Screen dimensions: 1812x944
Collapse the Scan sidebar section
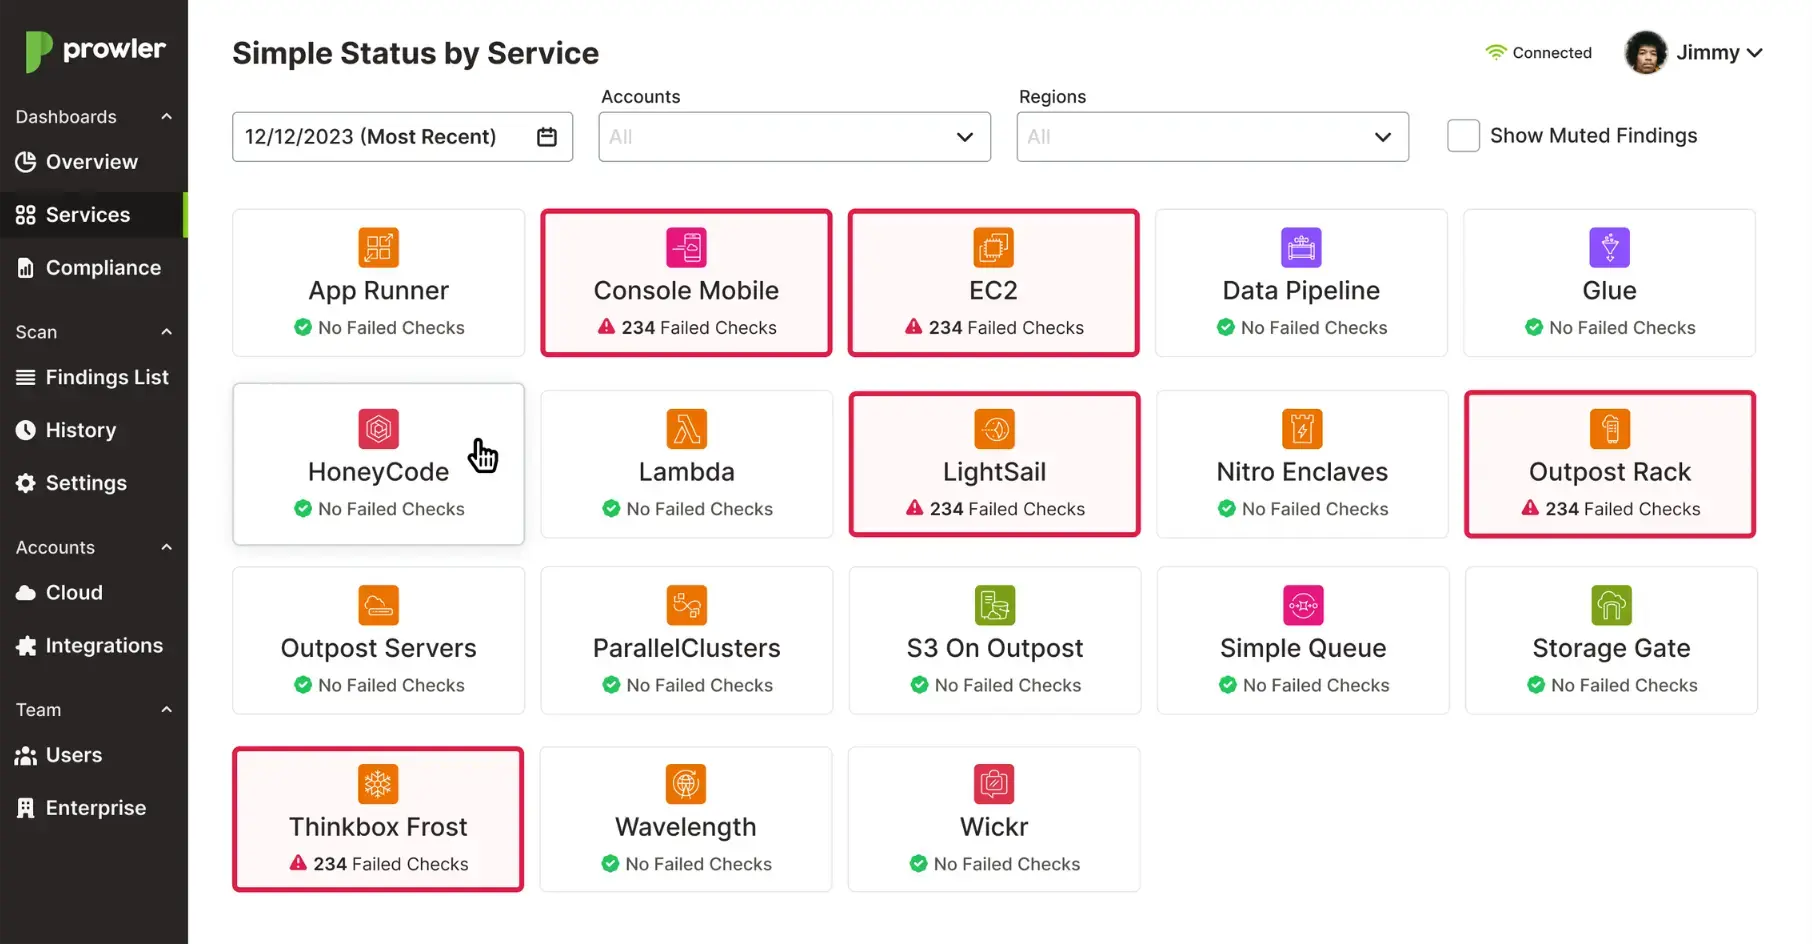166,332
